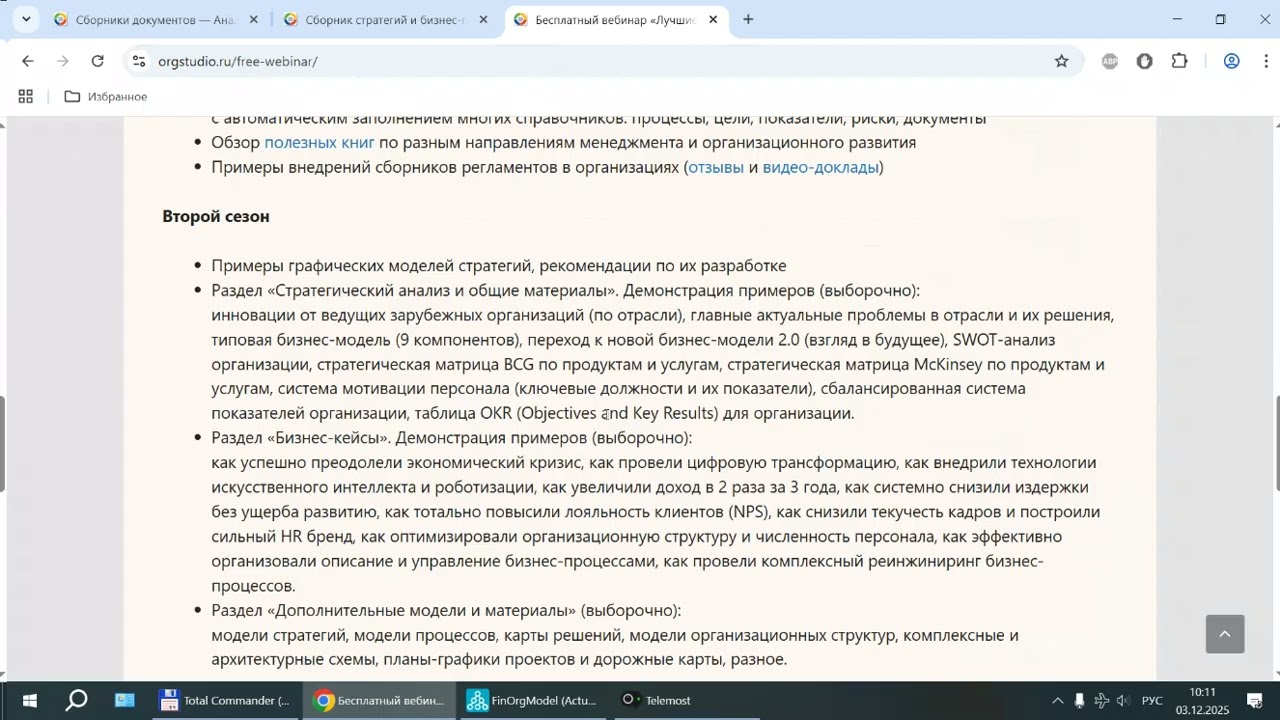This screenshot has height=720, width=1280.
Task: Open Chrome's three-dot menu
Action: click(x=1266, y=61)
